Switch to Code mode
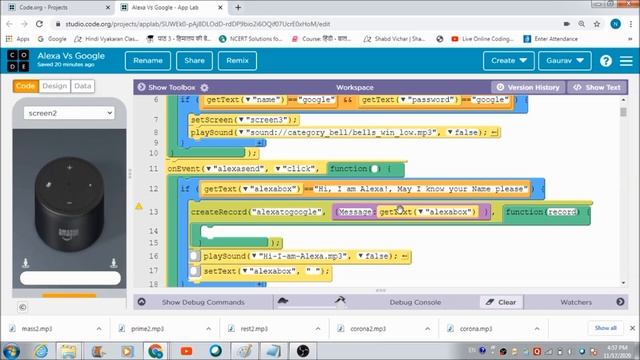 tap(26, 86)
